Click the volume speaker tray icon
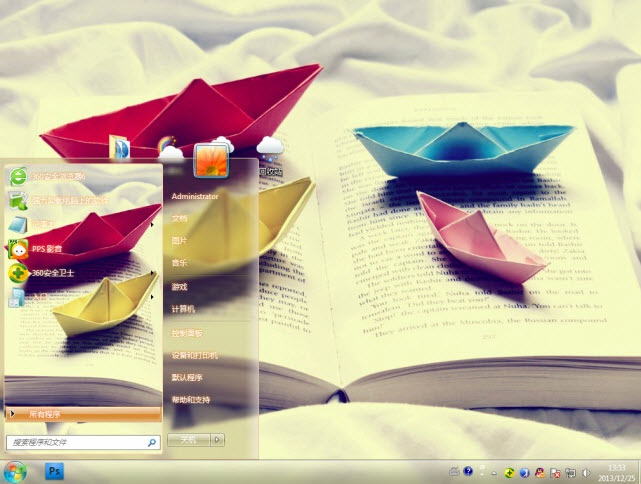The width and height of the screenshot is (641, 484). (x=586, y=473)
